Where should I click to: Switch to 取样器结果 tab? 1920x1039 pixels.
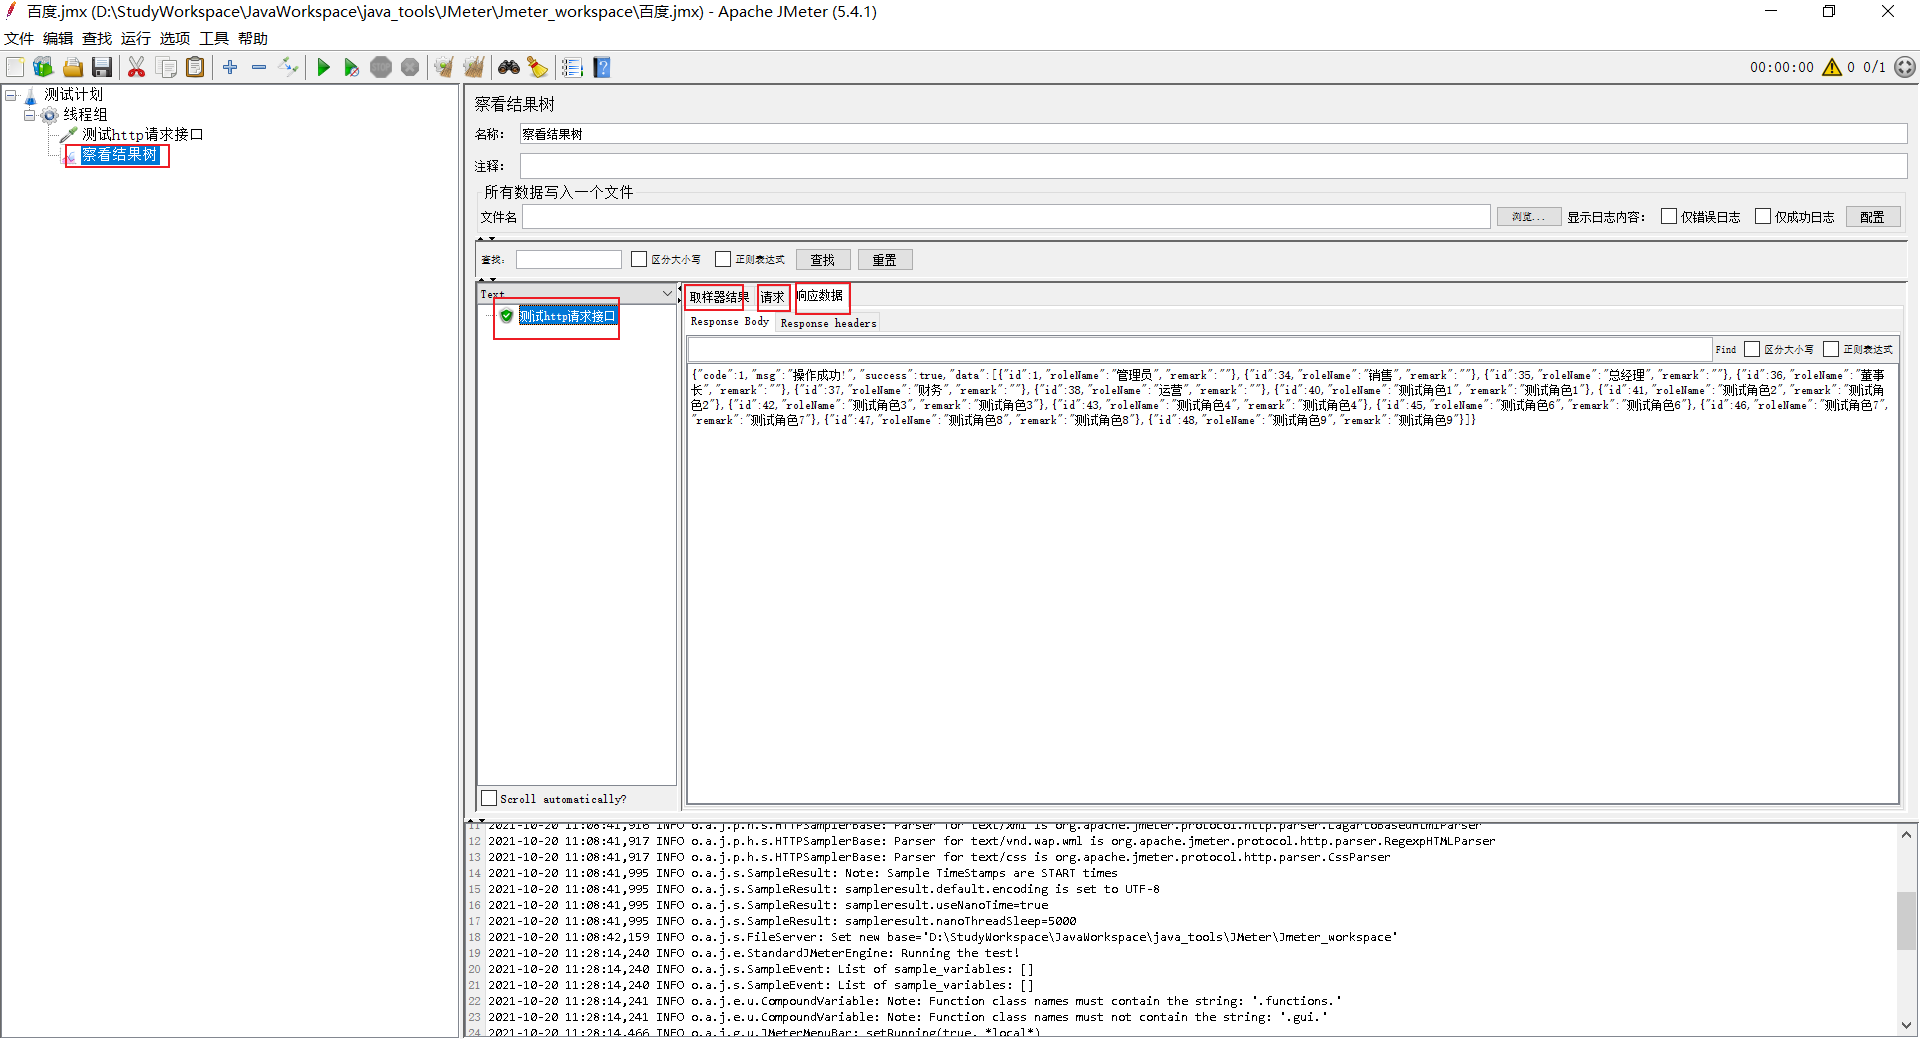click(x=718, y=297)
